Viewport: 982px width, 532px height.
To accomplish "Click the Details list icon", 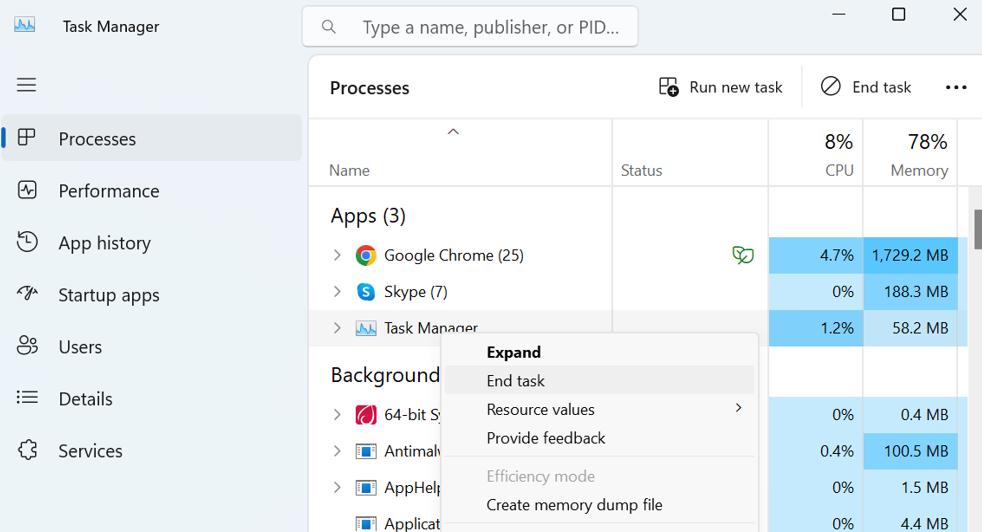I will coord(27,397).
